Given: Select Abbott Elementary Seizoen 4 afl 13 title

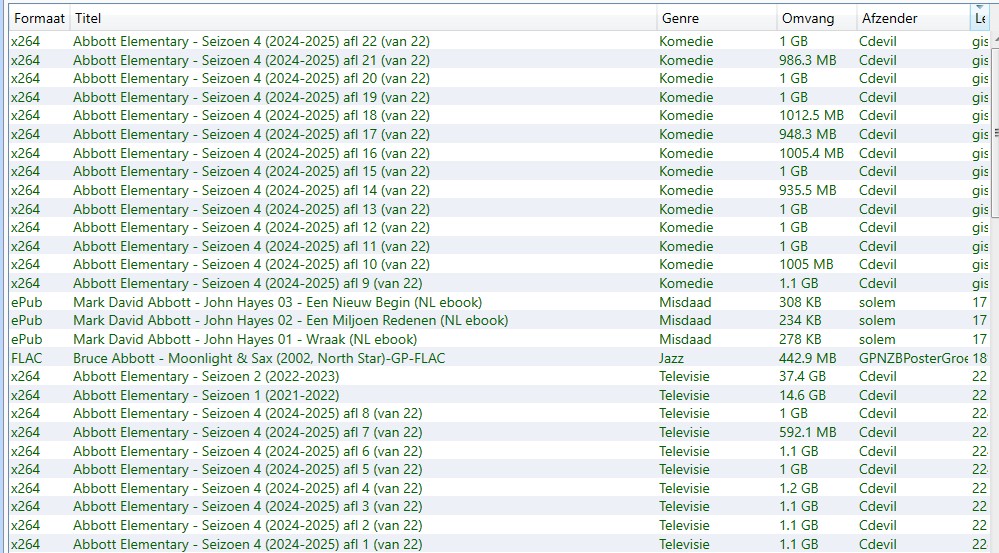Looking at the screenshot, I should (251, 209).
